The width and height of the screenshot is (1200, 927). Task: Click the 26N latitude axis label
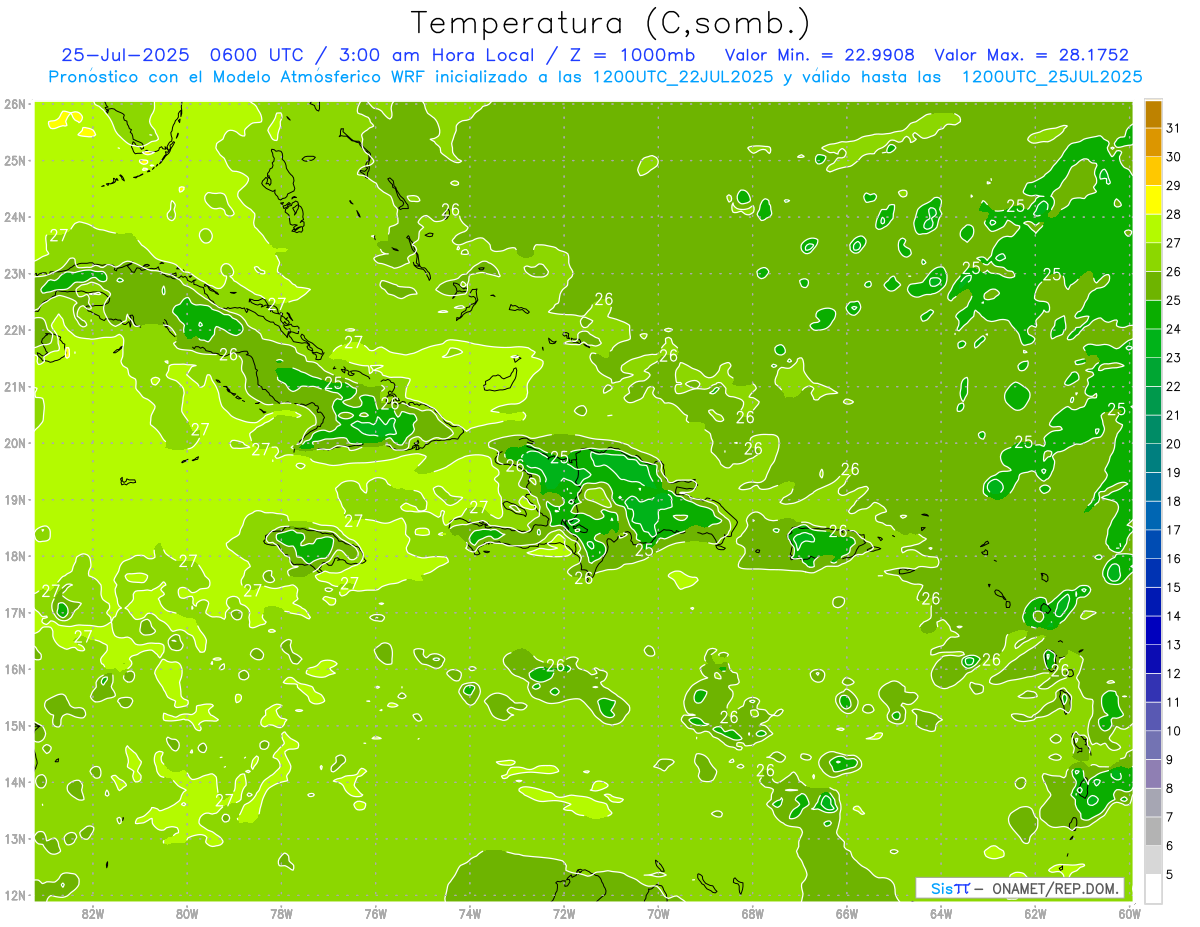14,104
